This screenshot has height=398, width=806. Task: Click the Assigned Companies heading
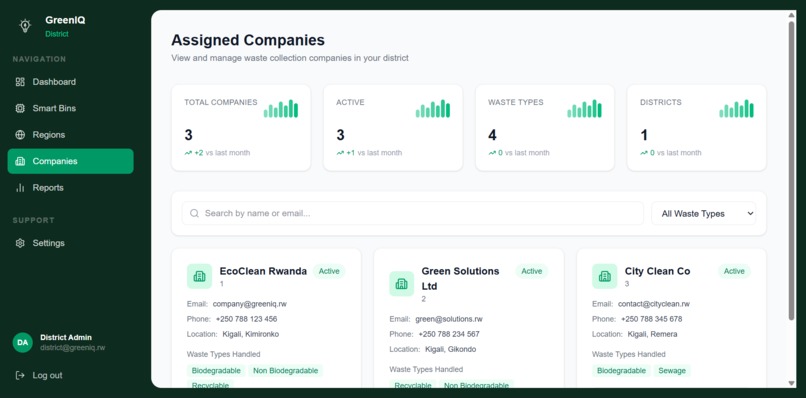(248, 40)
